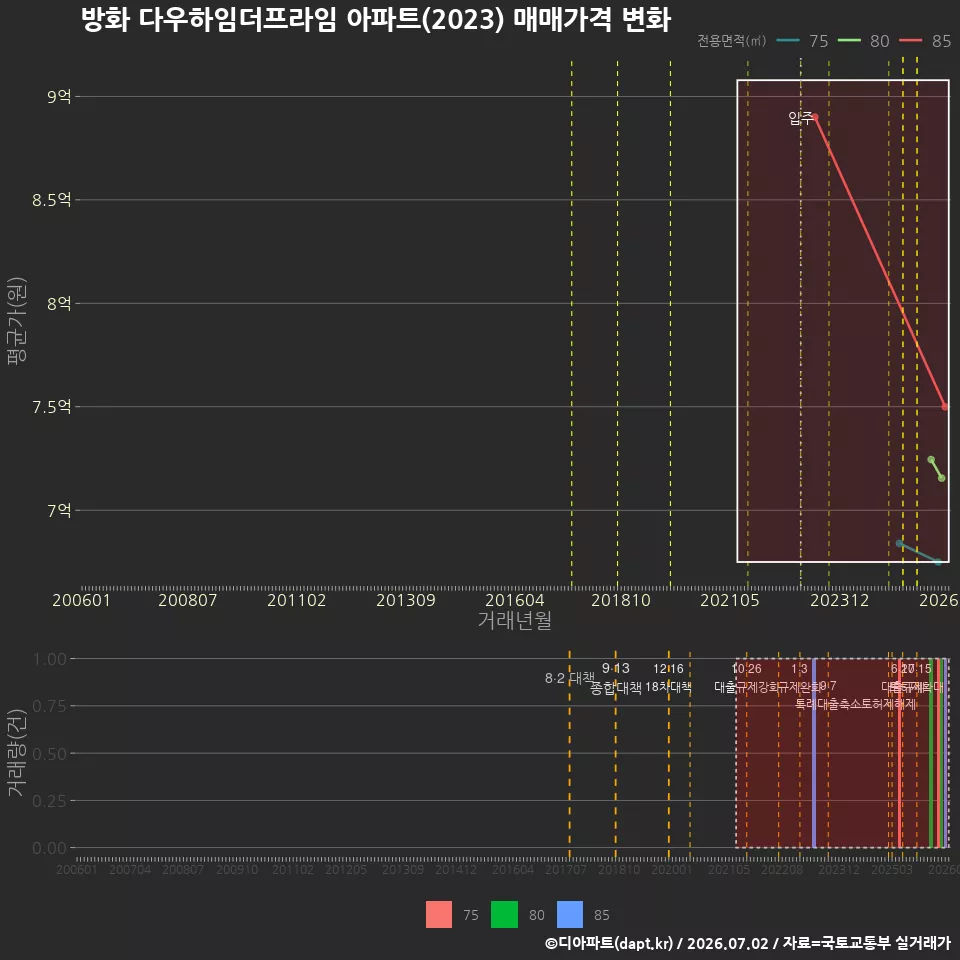Screen dimensions: 960x960
Task: Click 202503 on the volume chart x-axis
Action: 892,869
